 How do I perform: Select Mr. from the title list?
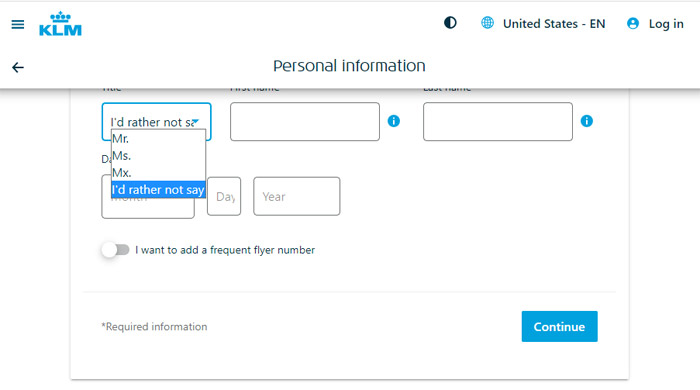tap(158, 139)
